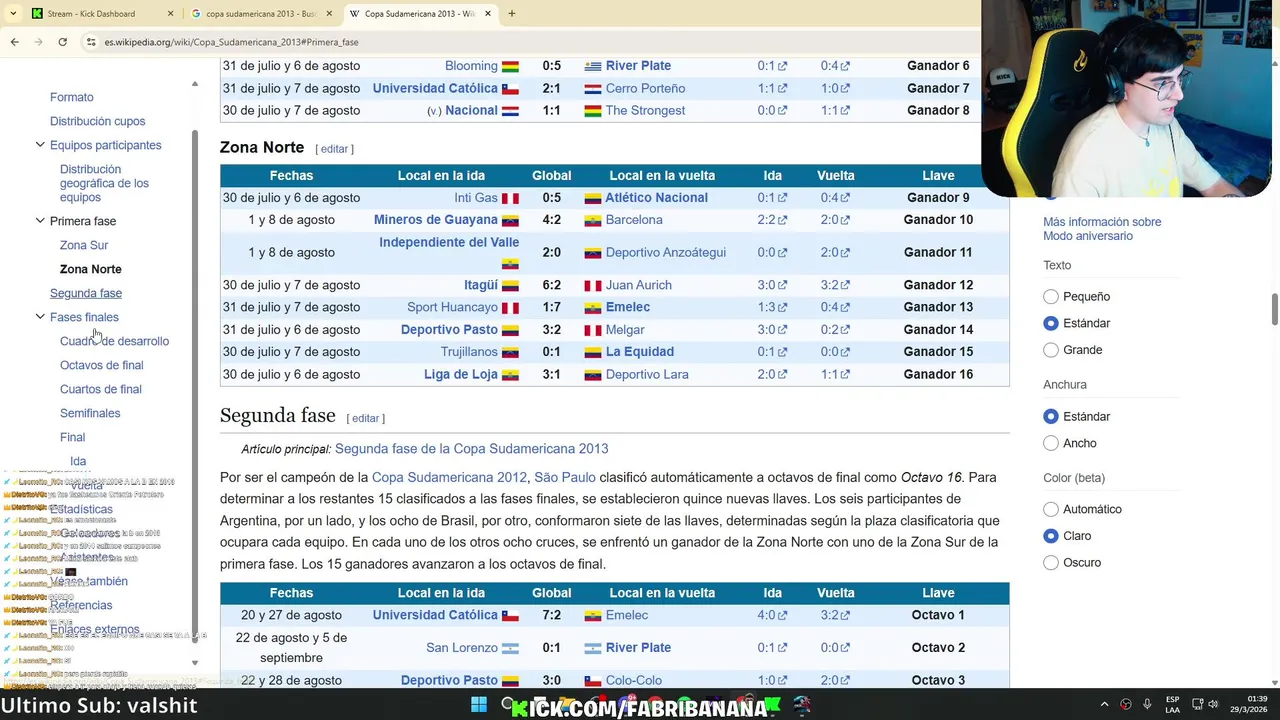
Task: Close the Stream - Kick Dashboard tab
Action: [170, 14]
